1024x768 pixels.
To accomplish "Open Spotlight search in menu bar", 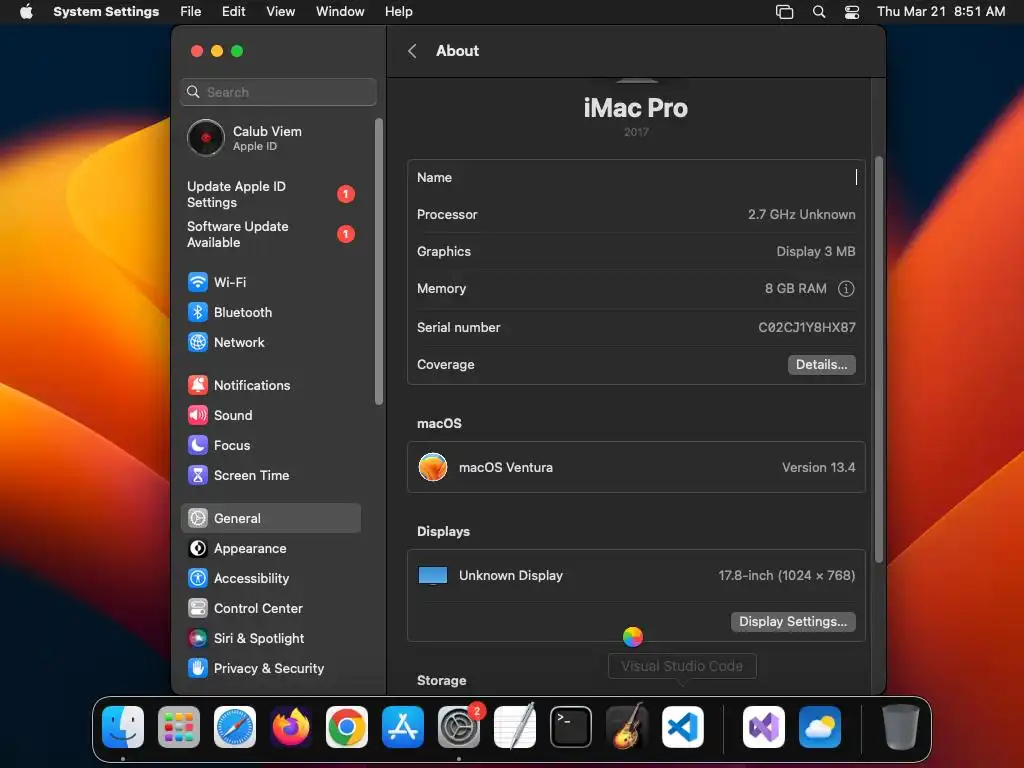I will tap(819, 12).
